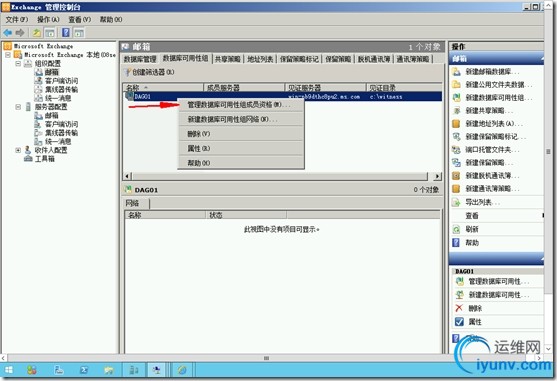Select 邮箱 under 组织配置 in the tree
The width and height of the screenshot is (557, 381).
(52, 72)
